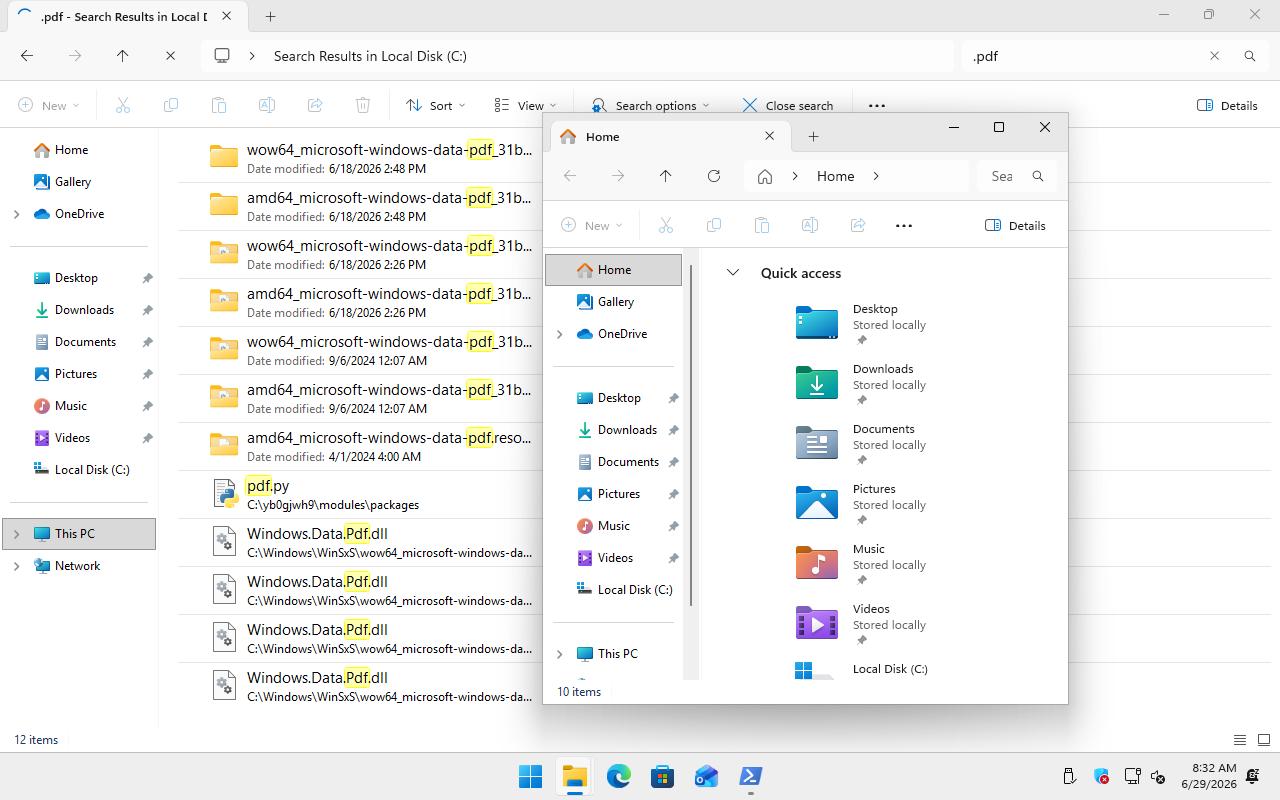
Task: Collapse the Quick access section
Action: [733, 273]
